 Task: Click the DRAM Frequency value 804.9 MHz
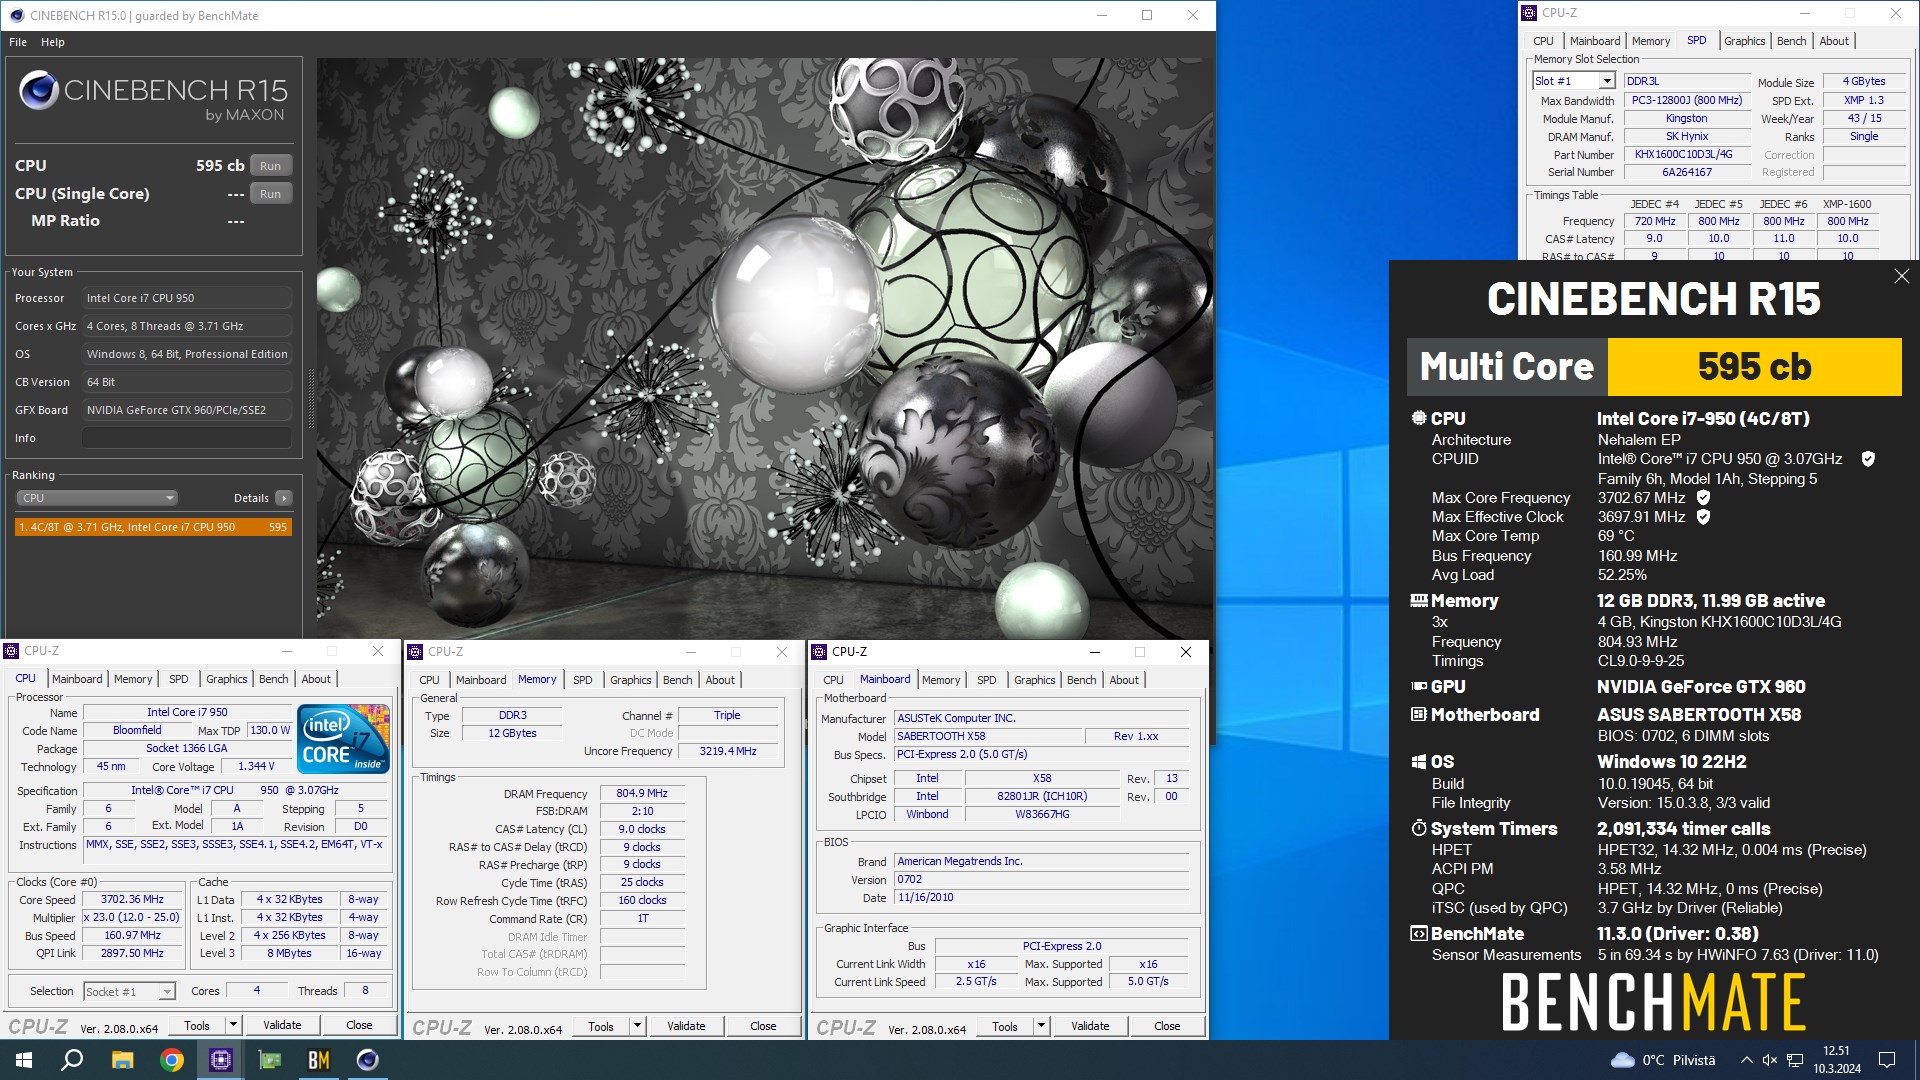(641, 793)
